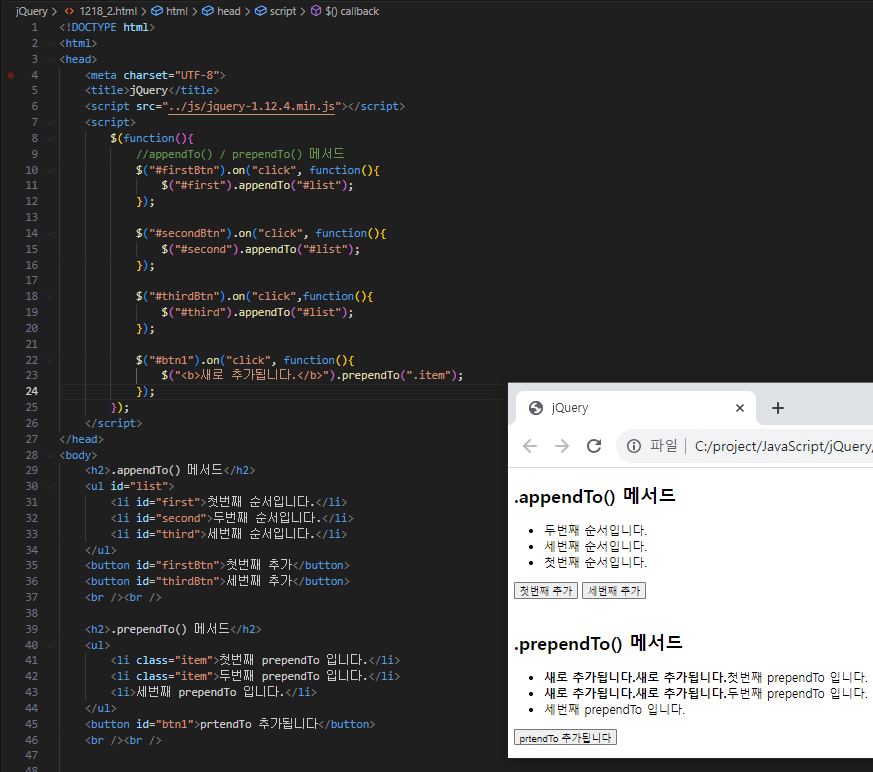Click the 세번째 추가 button in browser
Viewport: 873px width, 772px height.
pyautogui.click(x=614, y=591)
